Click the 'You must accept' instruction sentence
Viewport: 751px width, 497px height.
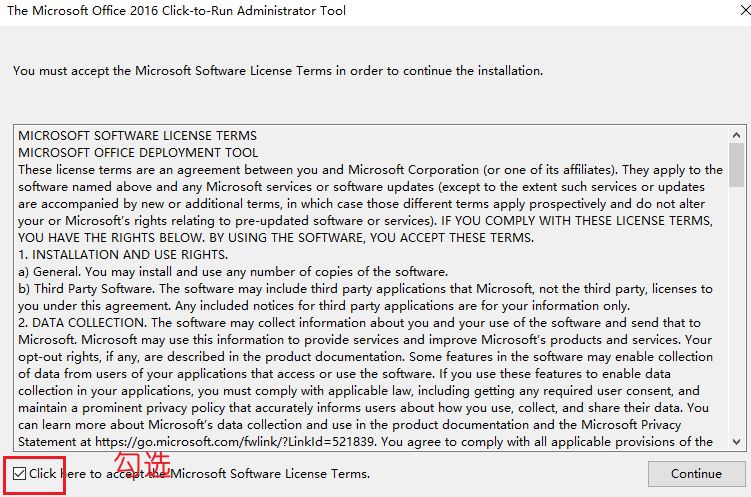pos(278,71)
